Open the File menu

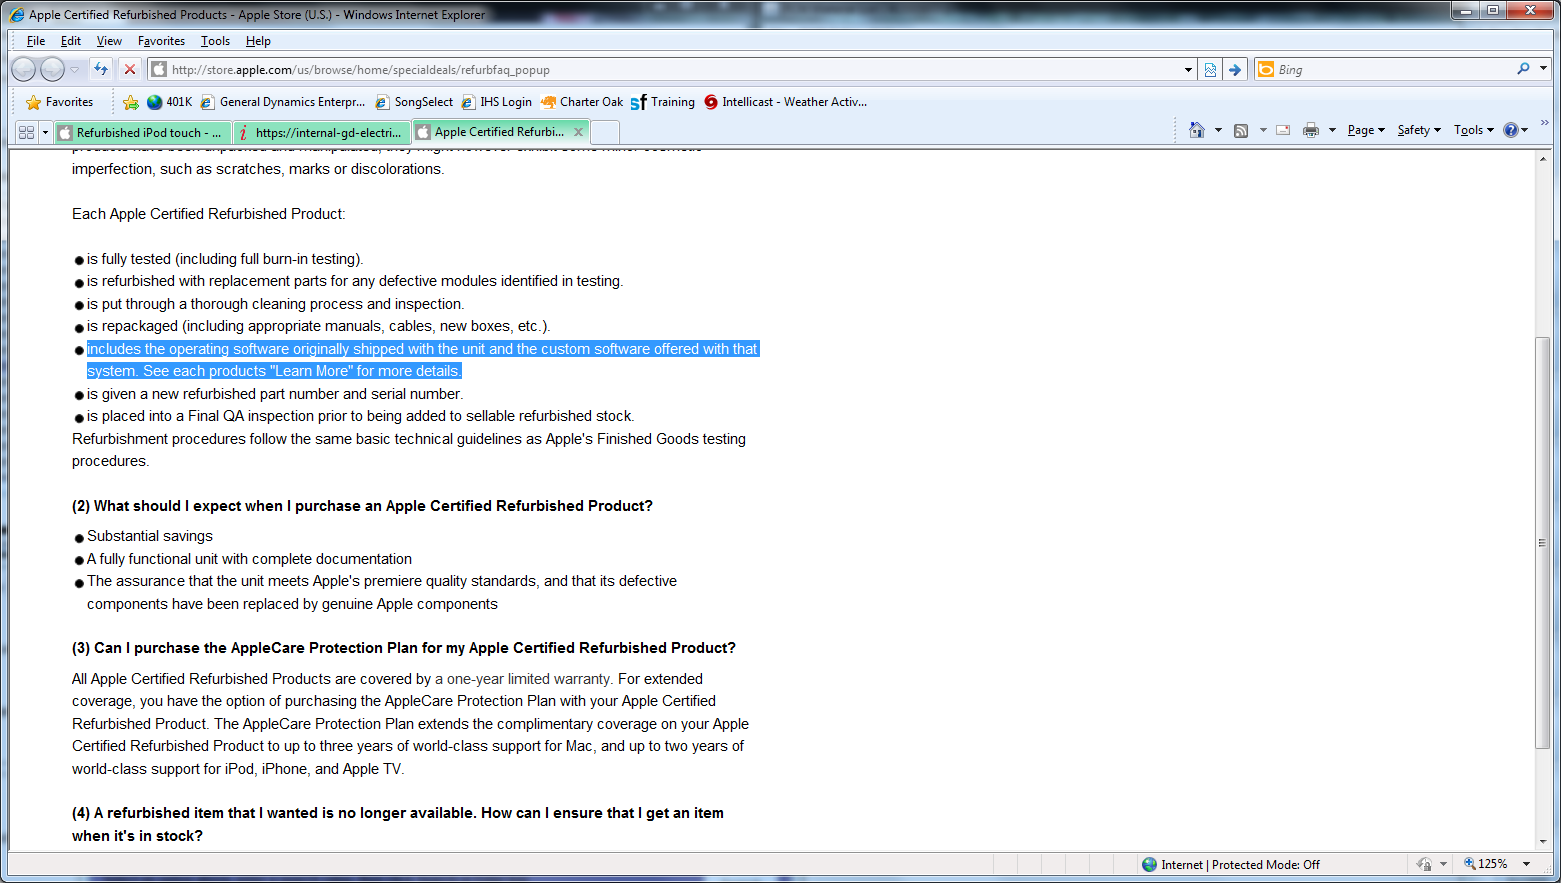pos(36,41)
